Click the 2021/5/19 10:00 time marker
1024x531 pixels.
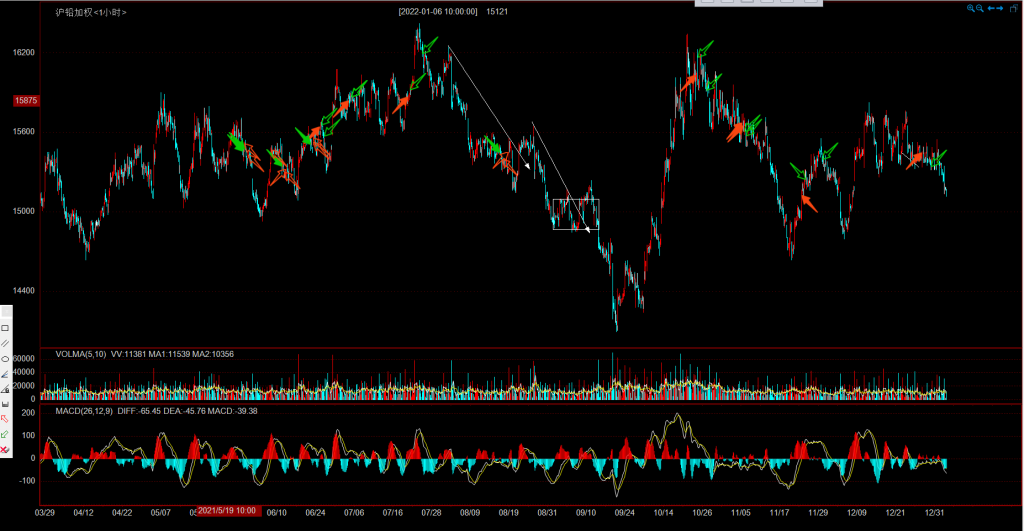pos(229,511)
